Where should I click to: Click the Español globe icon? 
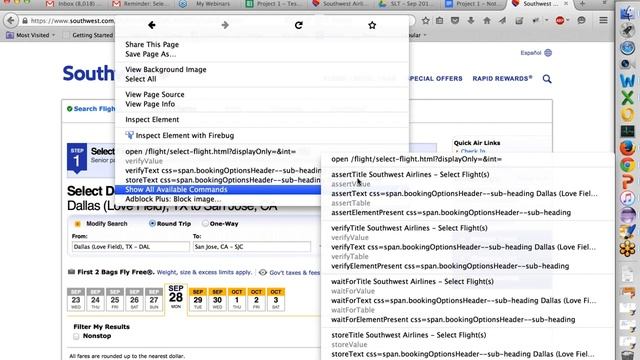pyautogui.click(x=548, y=53)
